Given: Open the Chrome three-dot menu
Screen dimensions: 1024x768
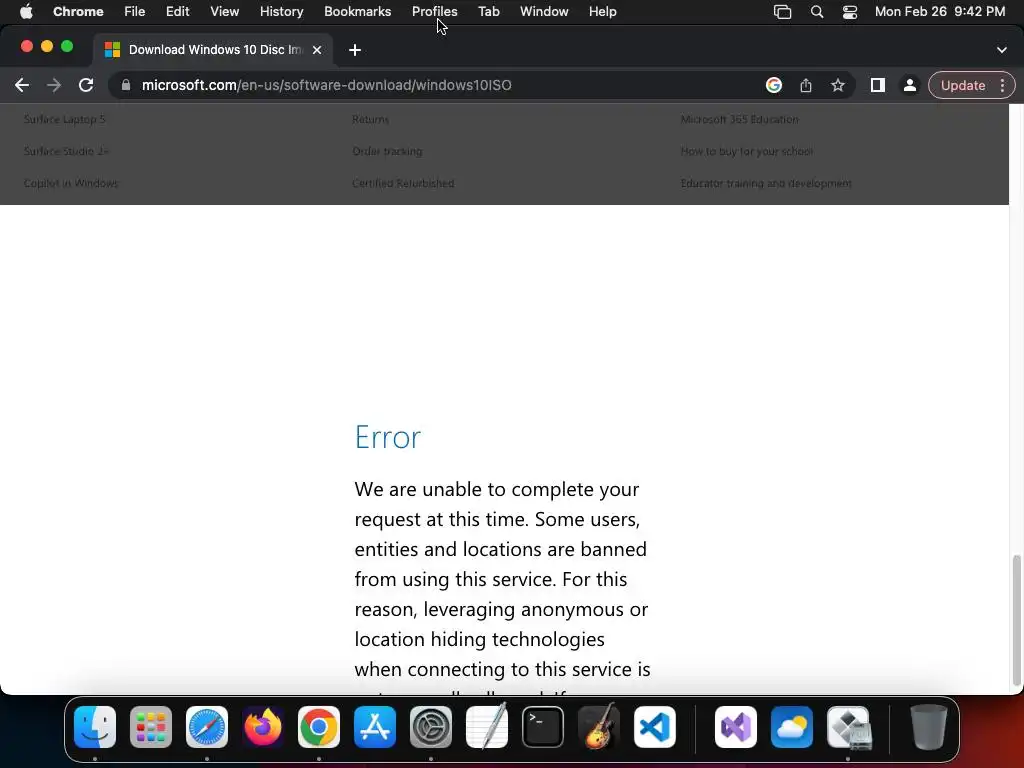Looking at the screenshot, I should (1002, 86).
